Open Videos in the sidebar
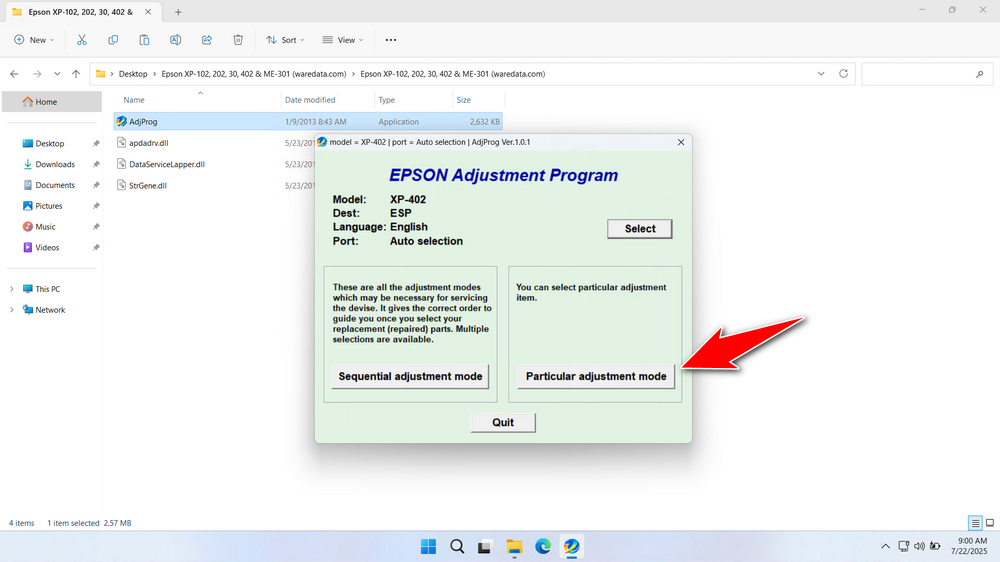 click(47, 248)
